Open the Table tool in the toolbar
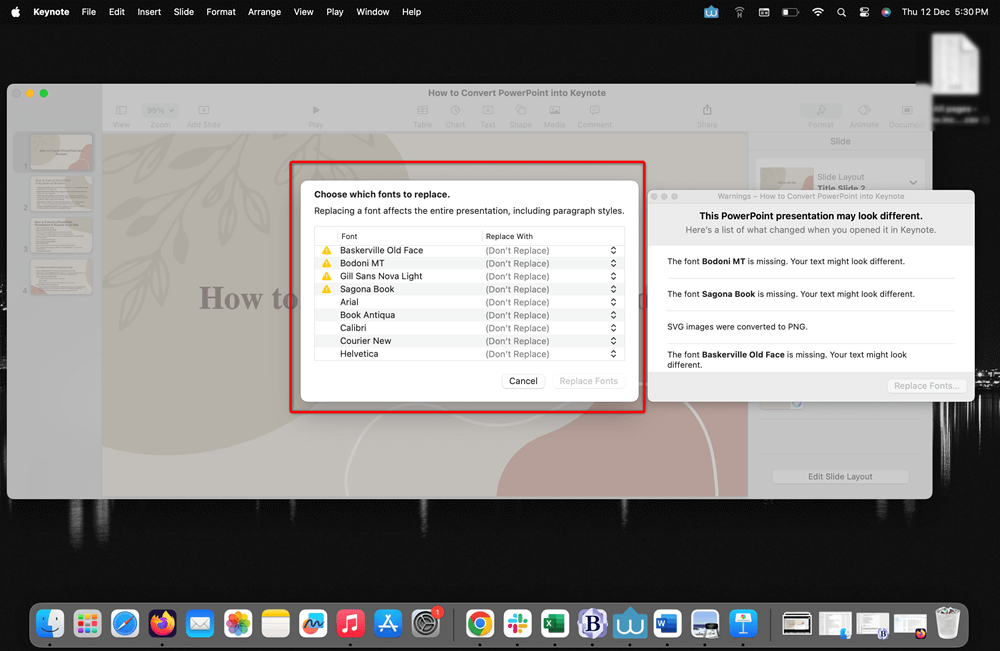This screenshot has height=651, width=1000. 423,111
